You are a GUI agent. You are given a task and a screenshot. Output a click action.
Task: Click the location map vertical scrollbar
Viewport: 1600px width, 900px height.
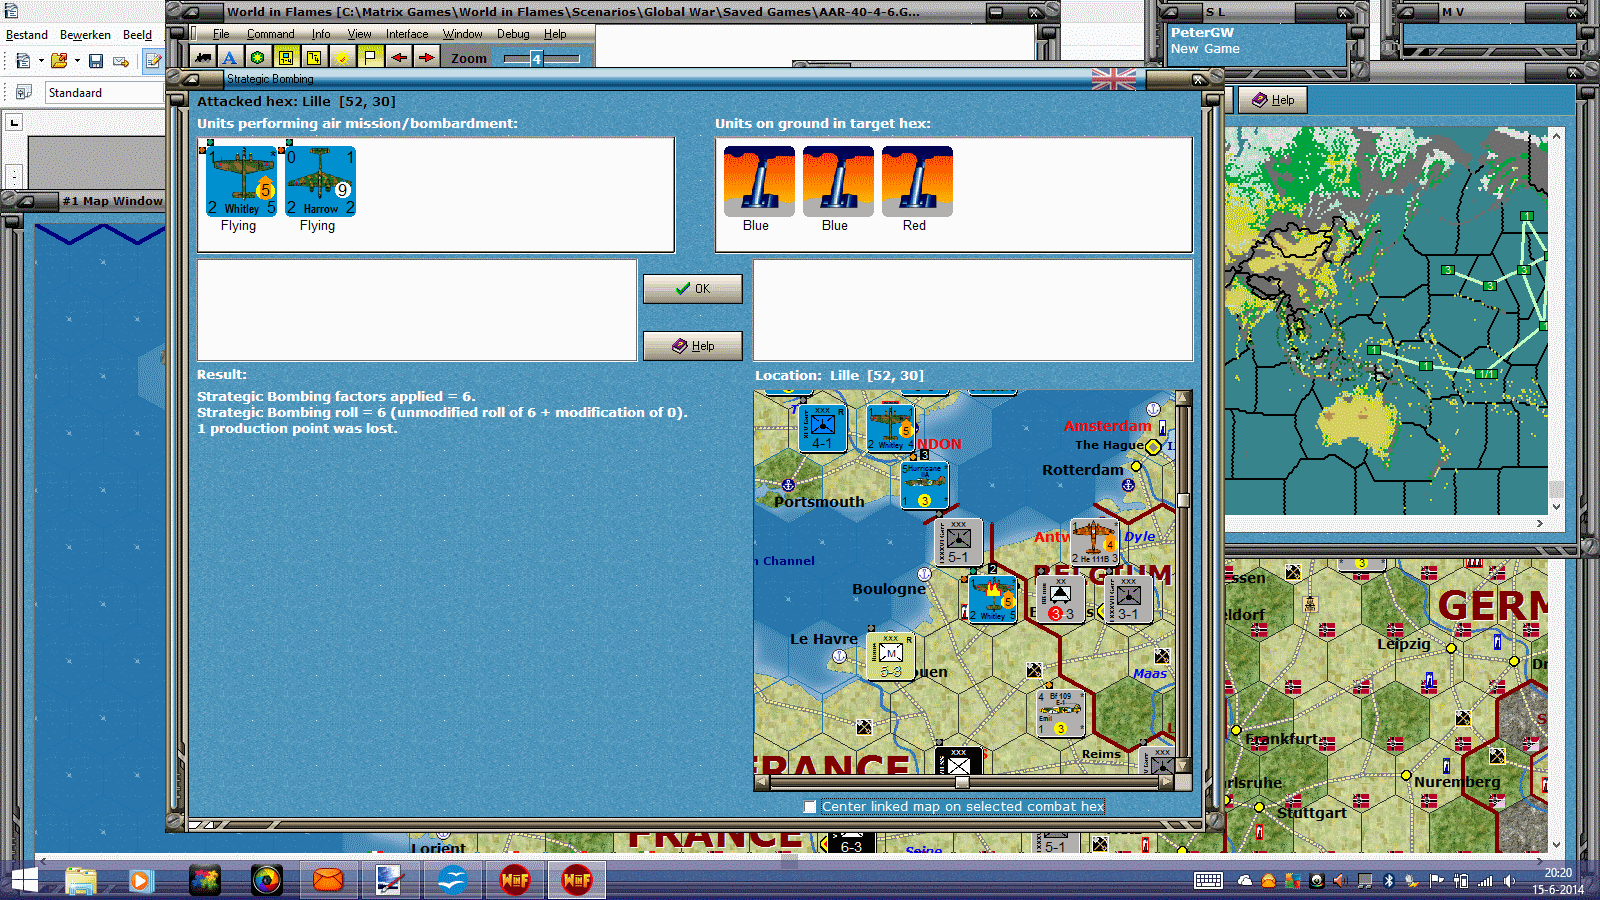click(x=1183, y=582)
